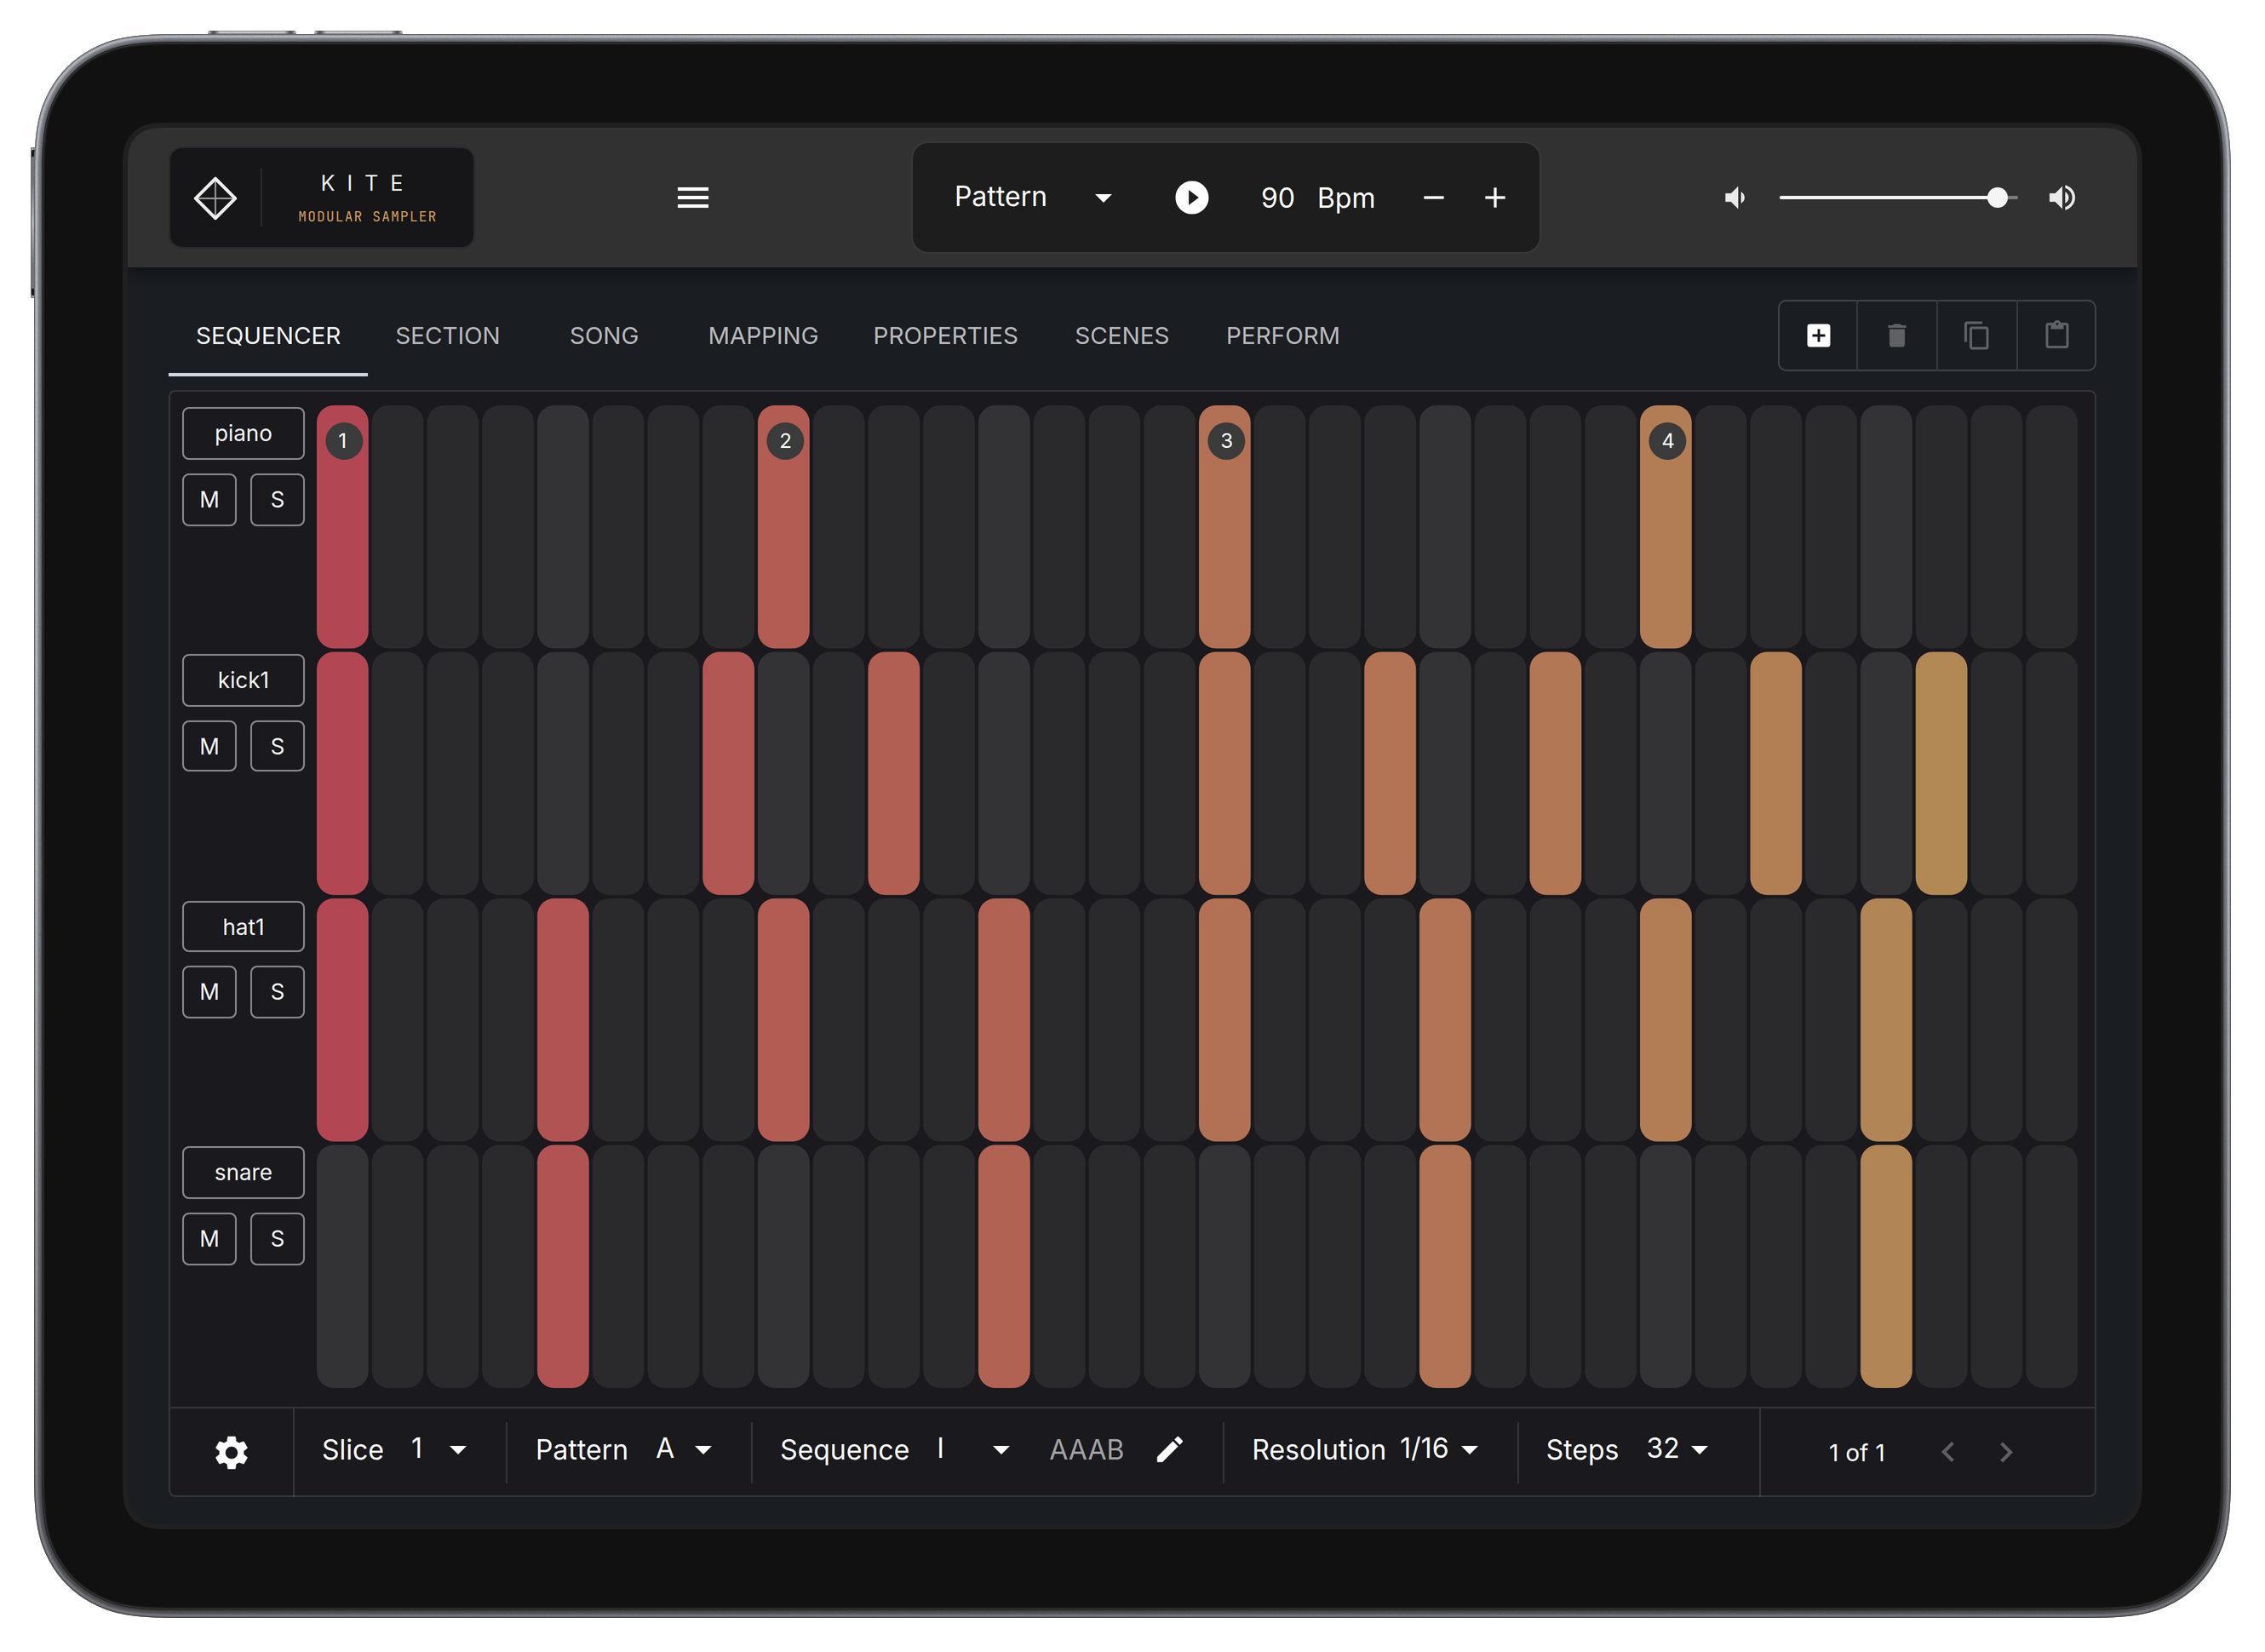
Task: Open the Steps 32 dropdown
Action: click(1699, 1450)
